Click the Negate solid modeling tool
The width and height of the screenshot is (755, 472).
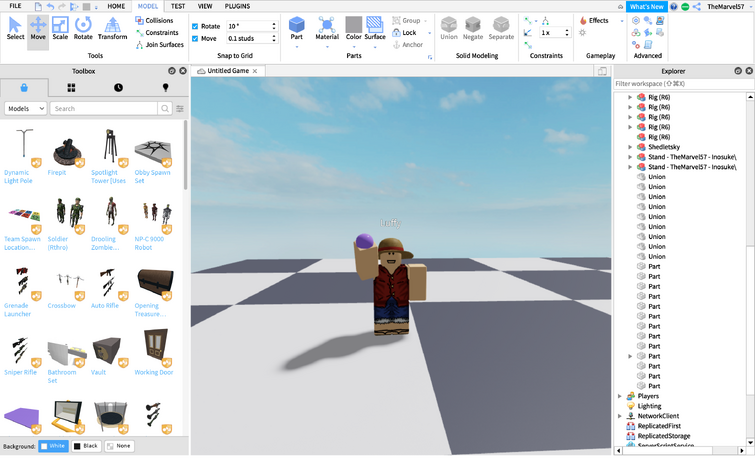coord(472,28)
